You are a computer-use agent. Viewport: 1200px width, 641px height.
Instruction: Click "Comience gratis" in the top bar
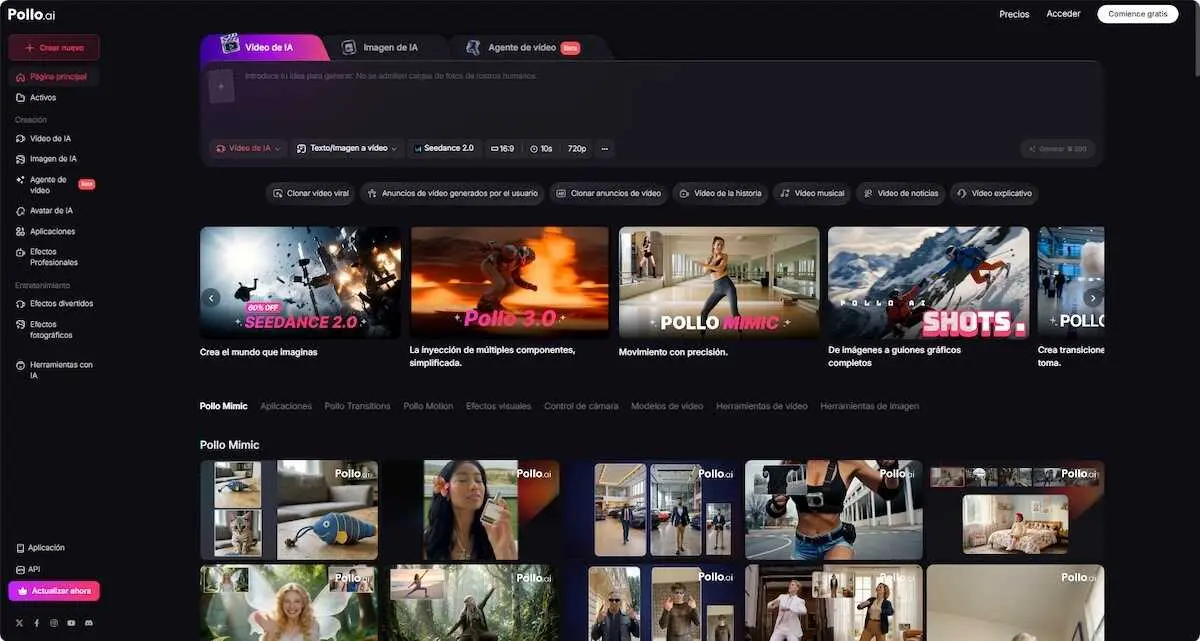tap(1137, 13)
